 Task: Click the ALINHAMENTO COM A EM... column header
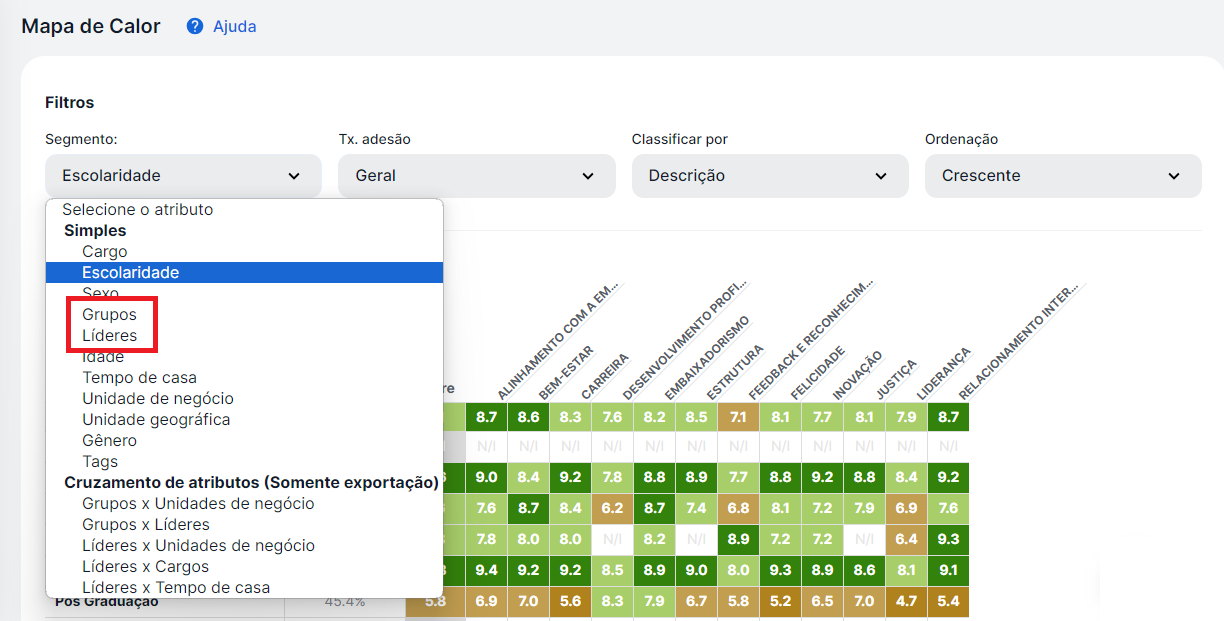(559, 341)
